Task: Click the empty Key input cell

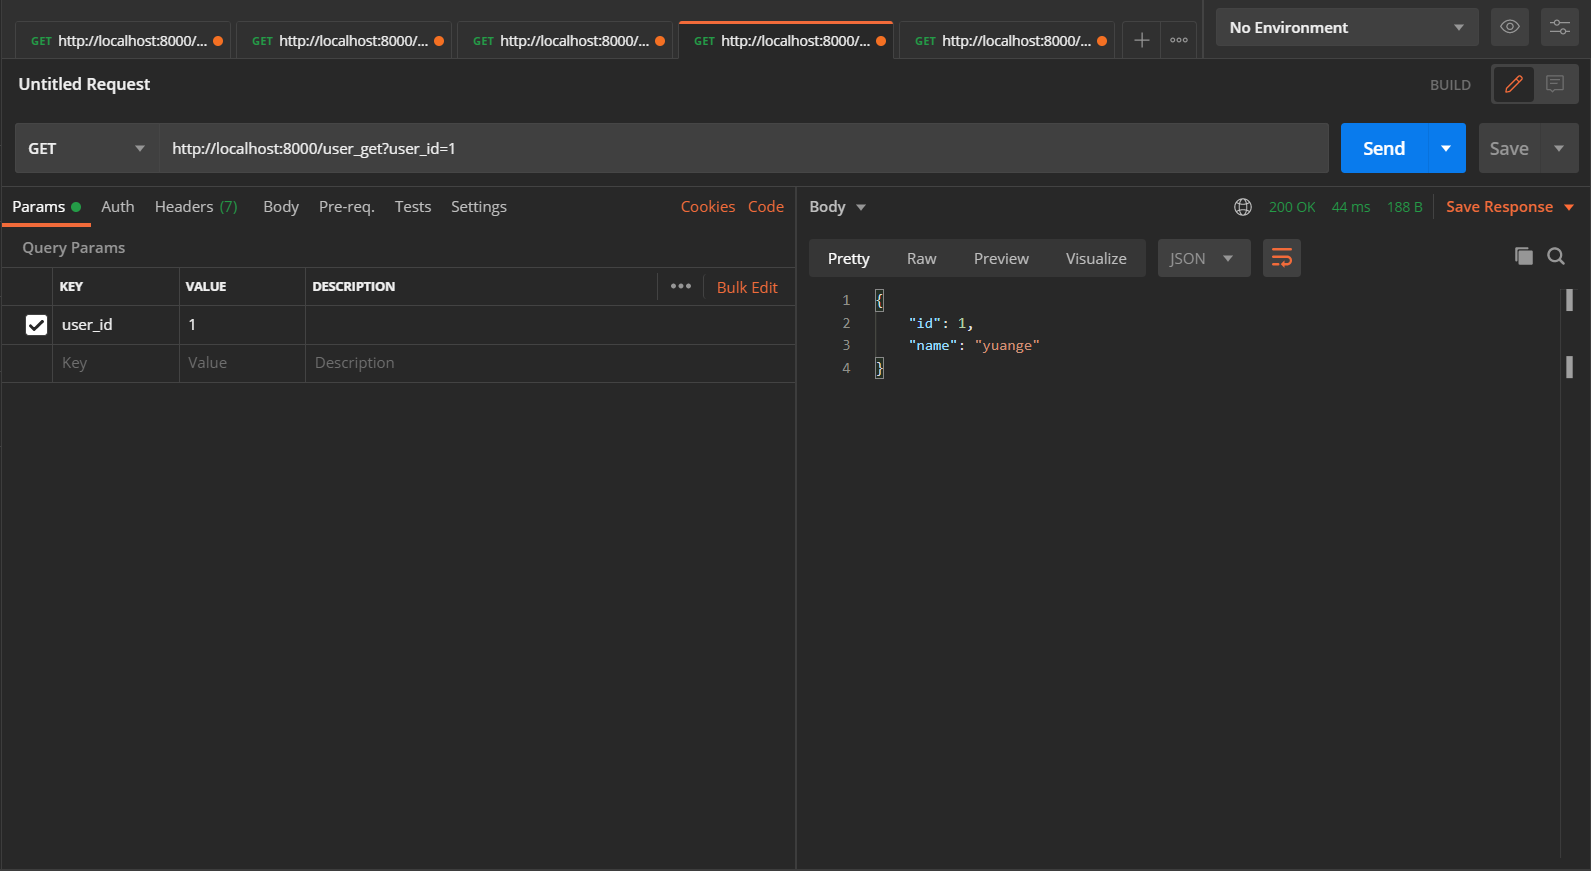Action: tap(115, 363)
